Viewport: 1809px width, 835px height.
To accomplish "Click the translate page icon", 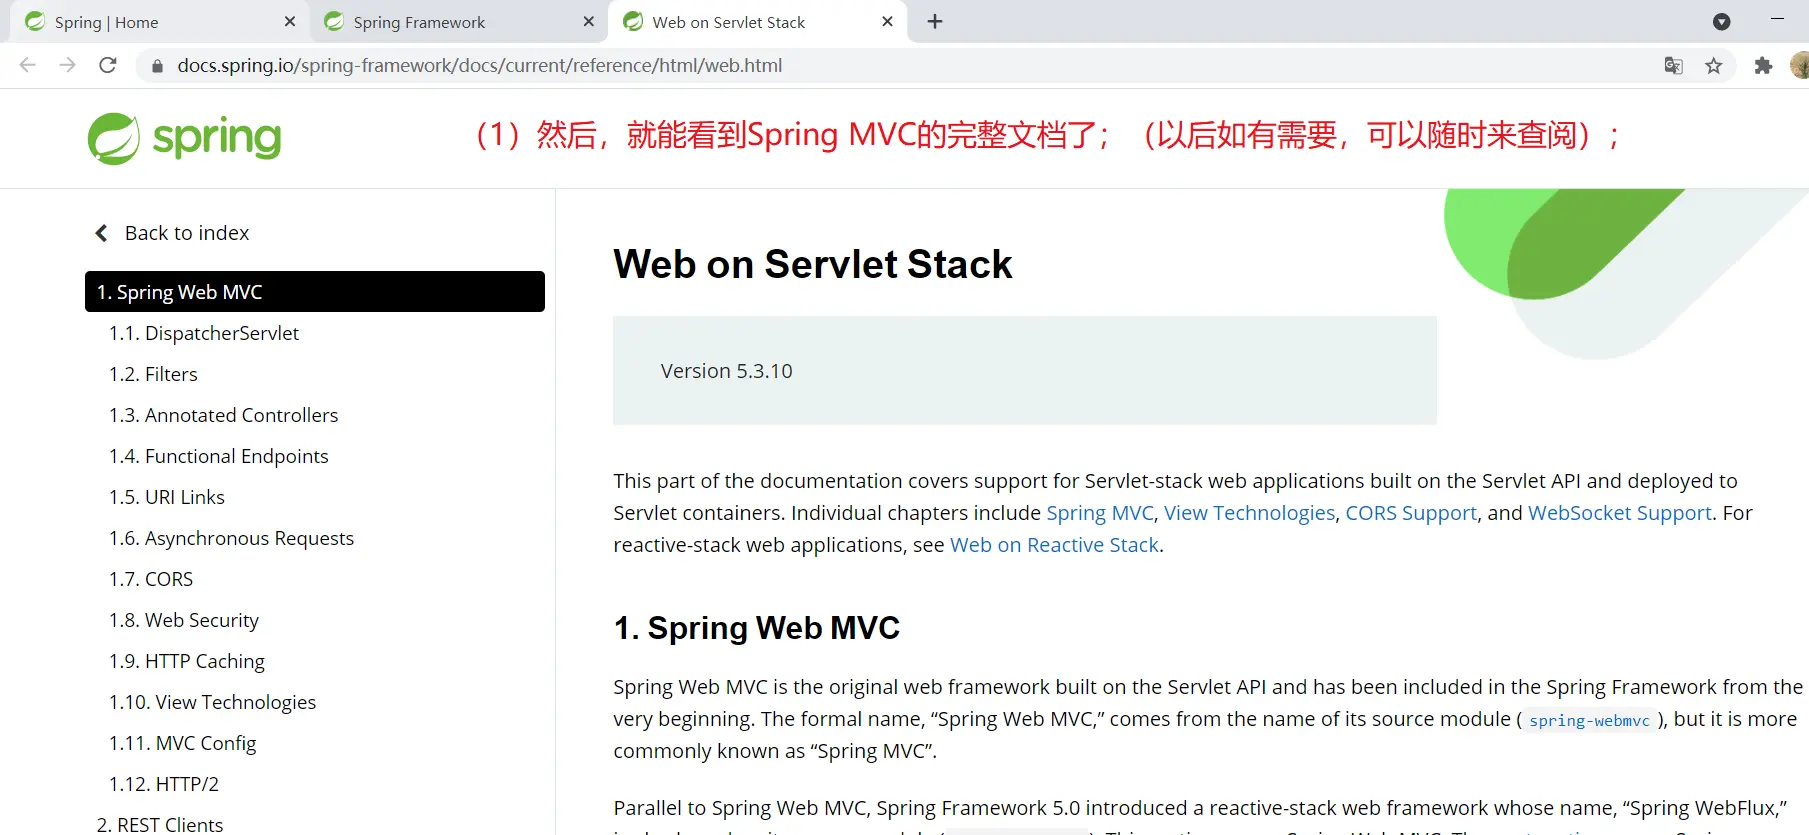I will click(x=1673, y=66).
